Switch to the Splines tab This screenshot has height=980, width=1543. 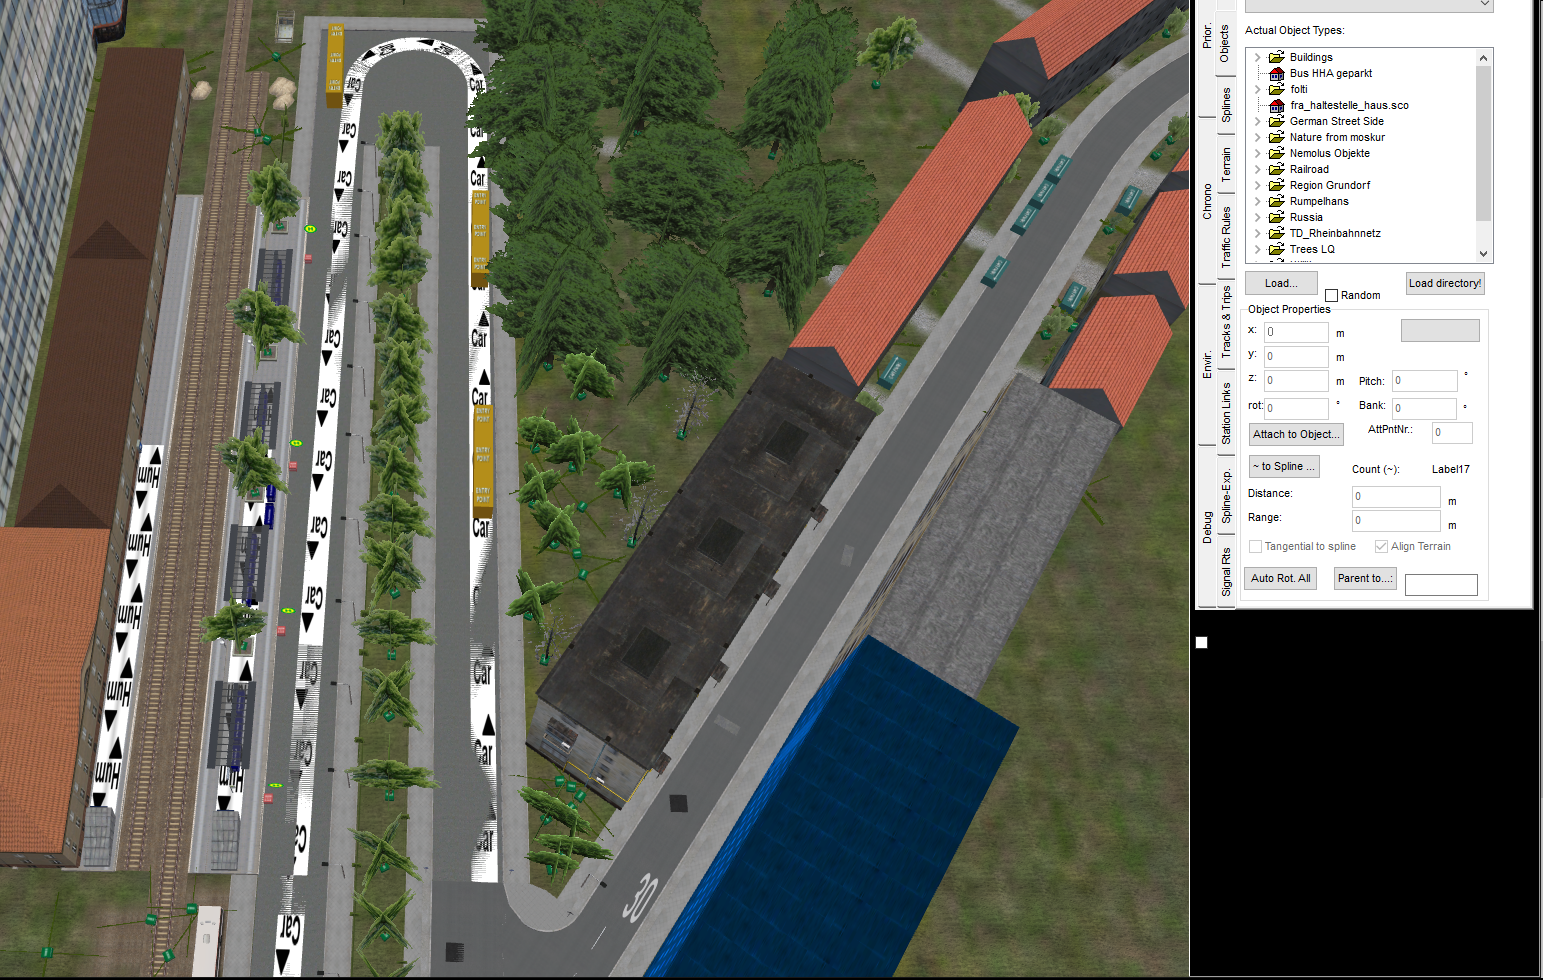tap(1226, 105)
